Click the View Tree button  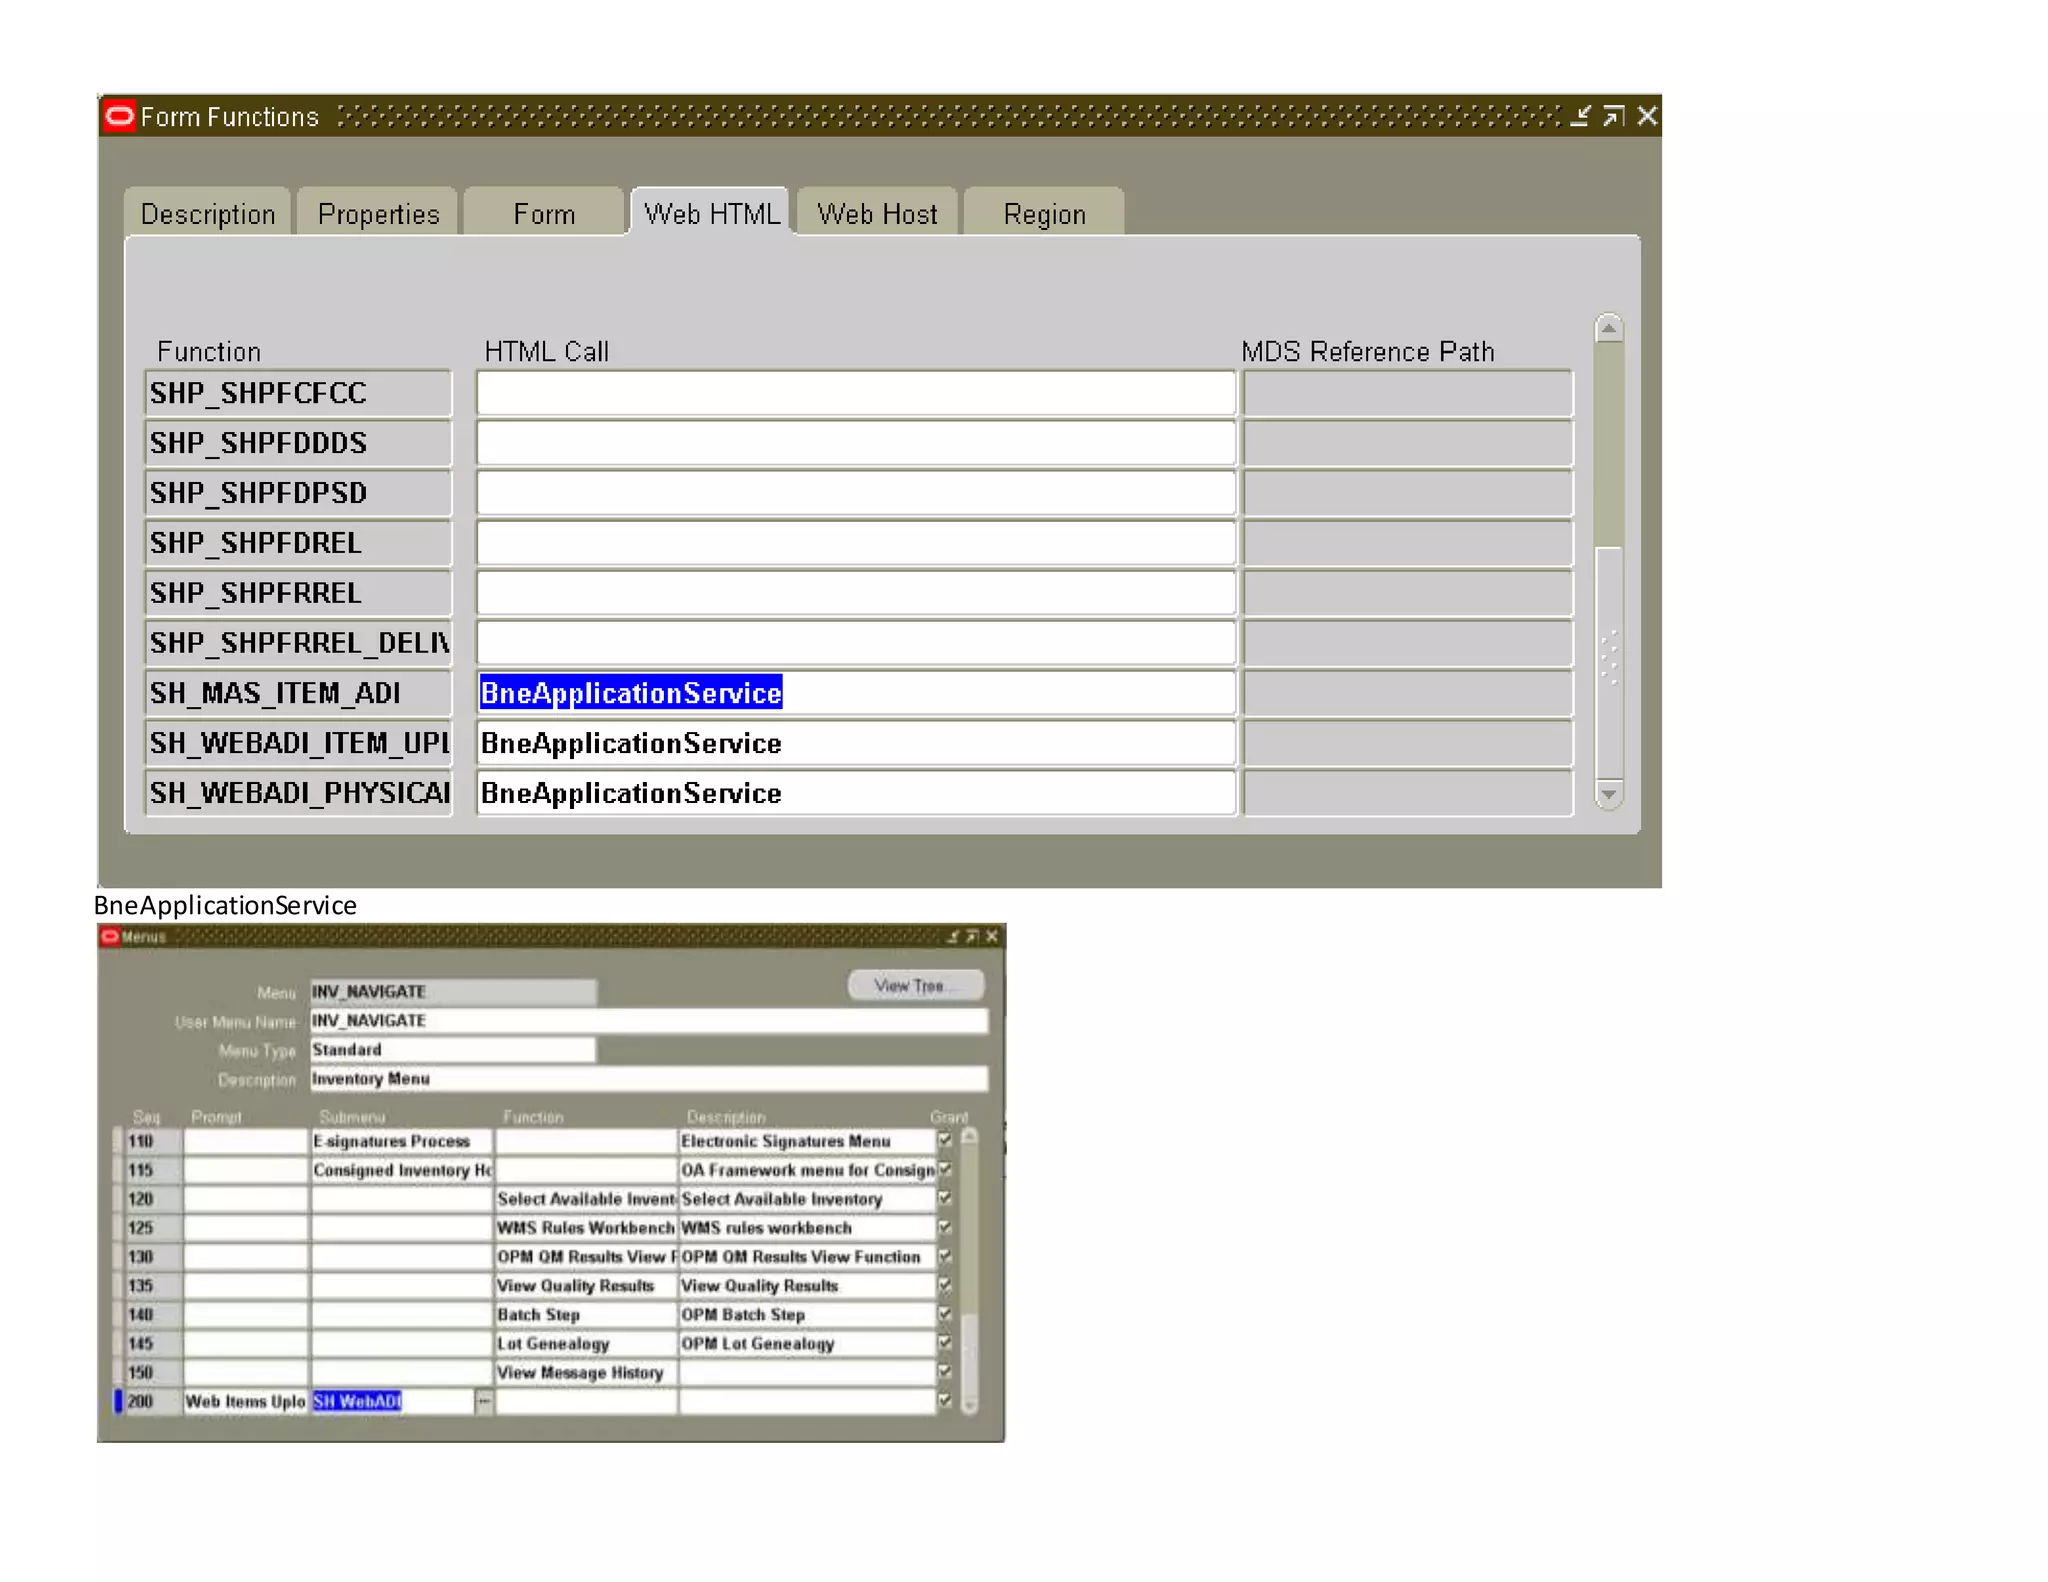coord(915,985)
